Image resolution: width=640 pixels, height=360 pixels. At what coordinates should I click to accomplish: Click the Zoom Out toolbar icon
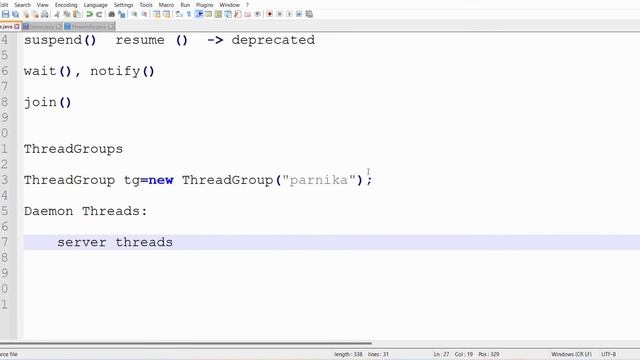pyautogui.click(x=144, y=14)
